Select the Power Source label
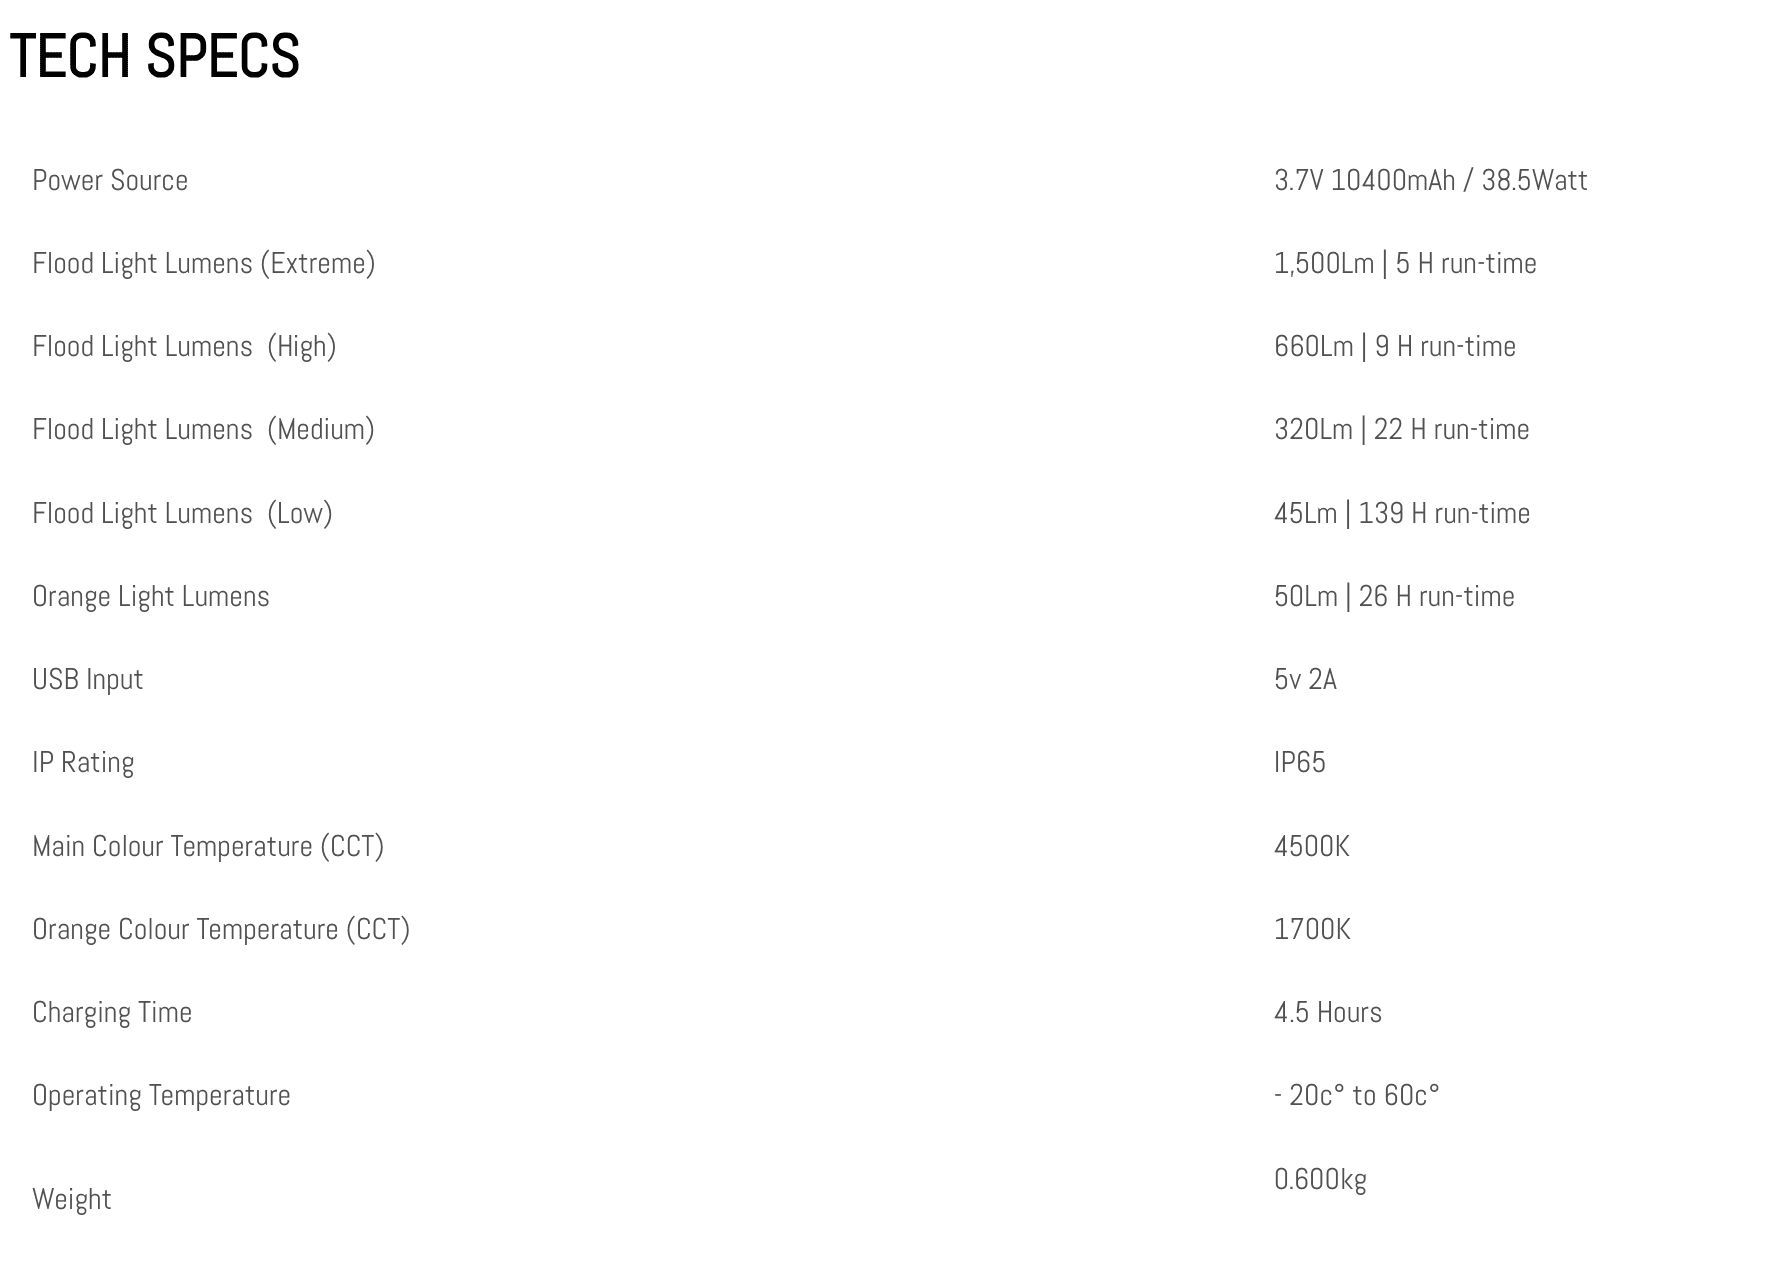Viewport: 1790px width, 1280px height. (110, 180)
